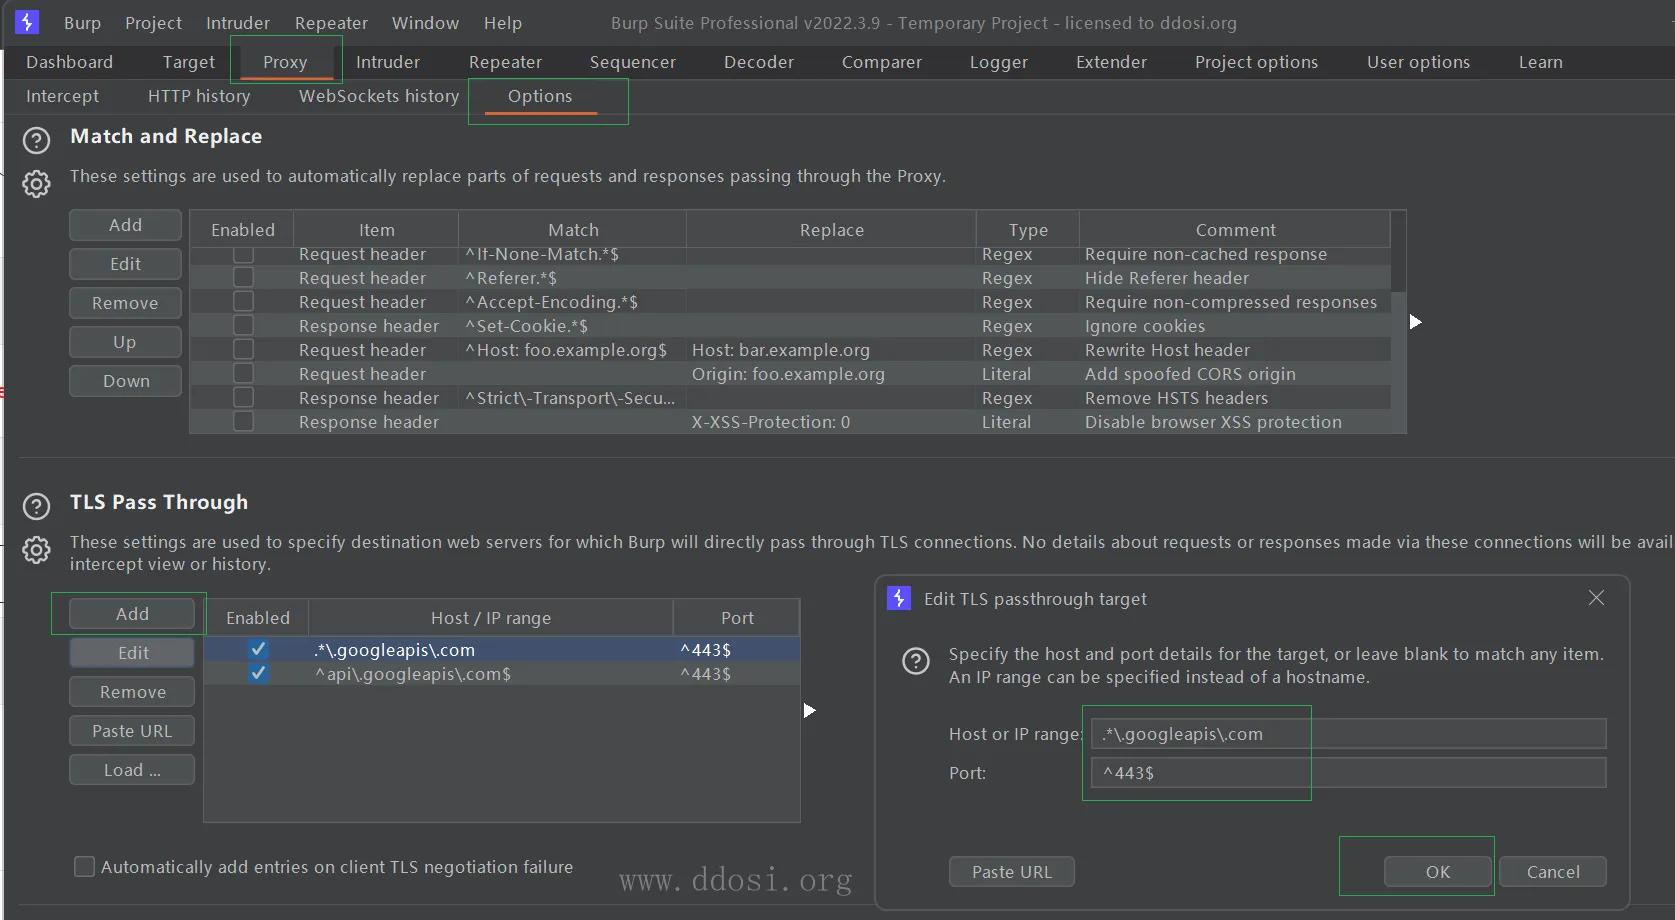
Task: Enable the If-None-Match rule checkbox
Action: pyautogui.click(x=243, y=253)
